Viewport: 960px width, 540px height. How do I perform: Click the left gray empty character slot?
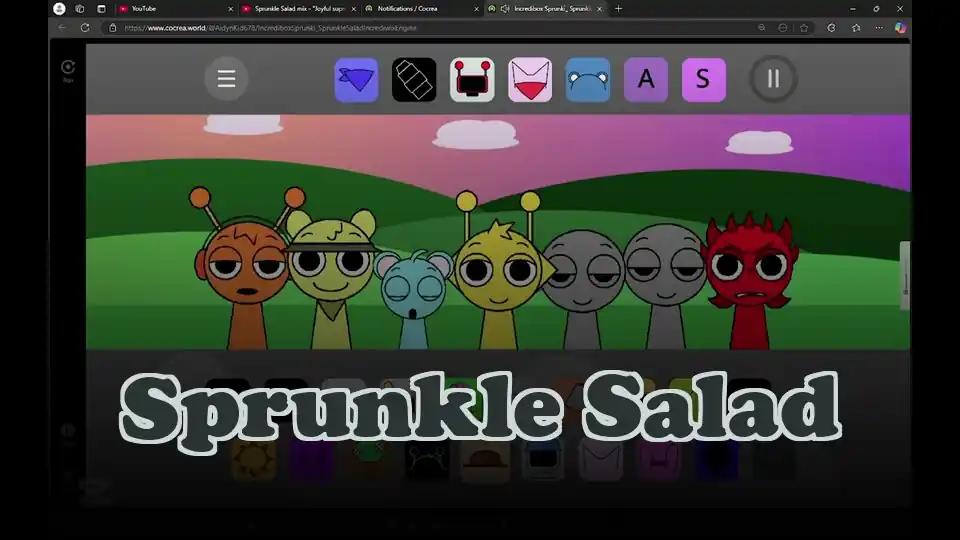tap(582, 288)
